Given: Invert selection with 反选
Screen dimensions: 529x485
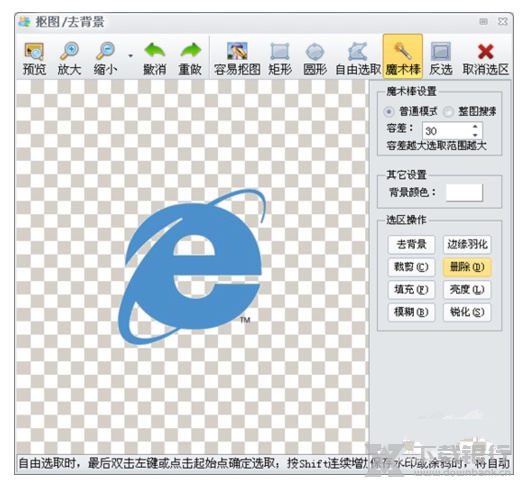Looking at the screenshot, I should (x=441, y=59).
